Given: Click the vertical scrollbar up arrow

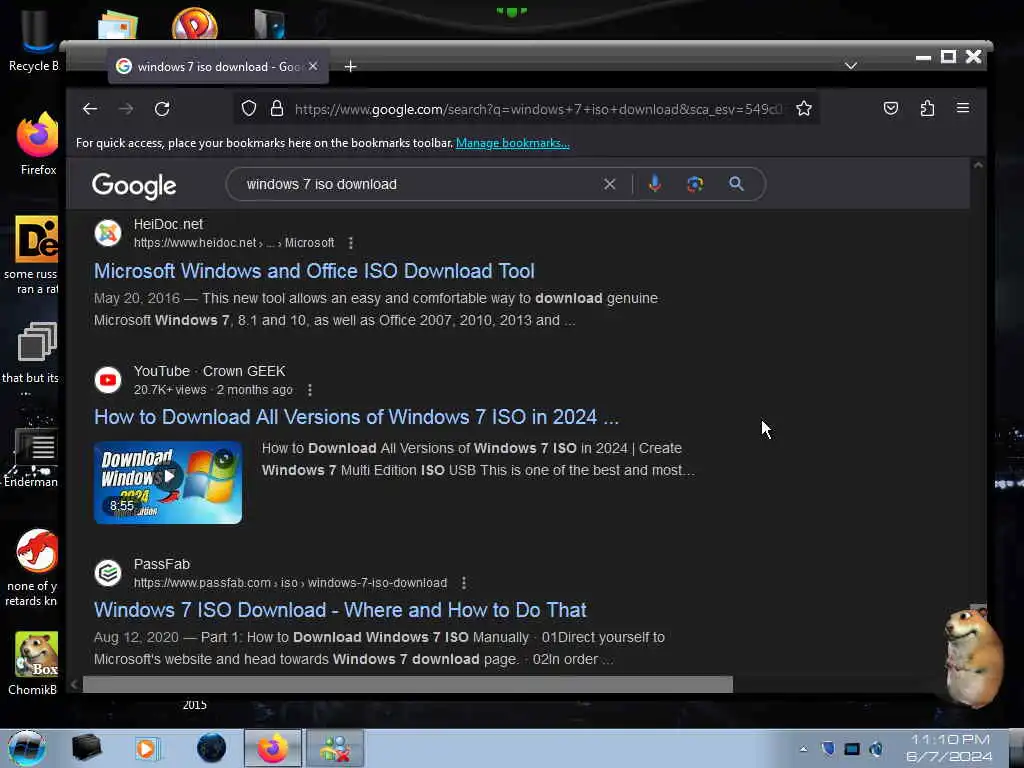Looking at the screenshot, I should 978,165.
